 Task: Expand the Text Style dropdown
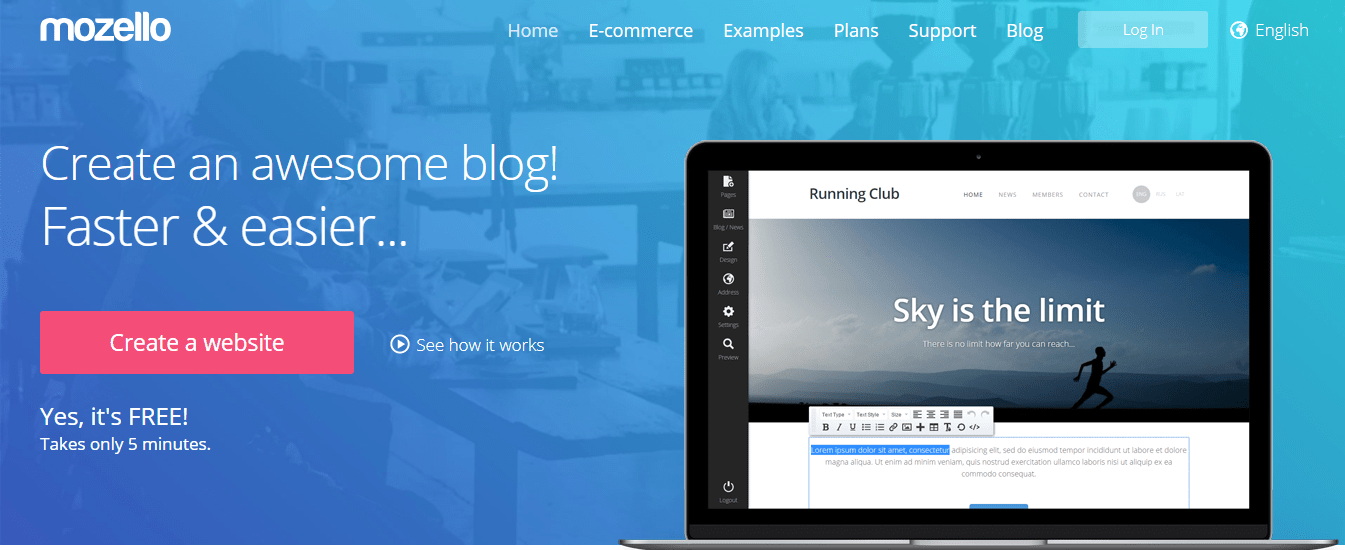tap(869, 414)
